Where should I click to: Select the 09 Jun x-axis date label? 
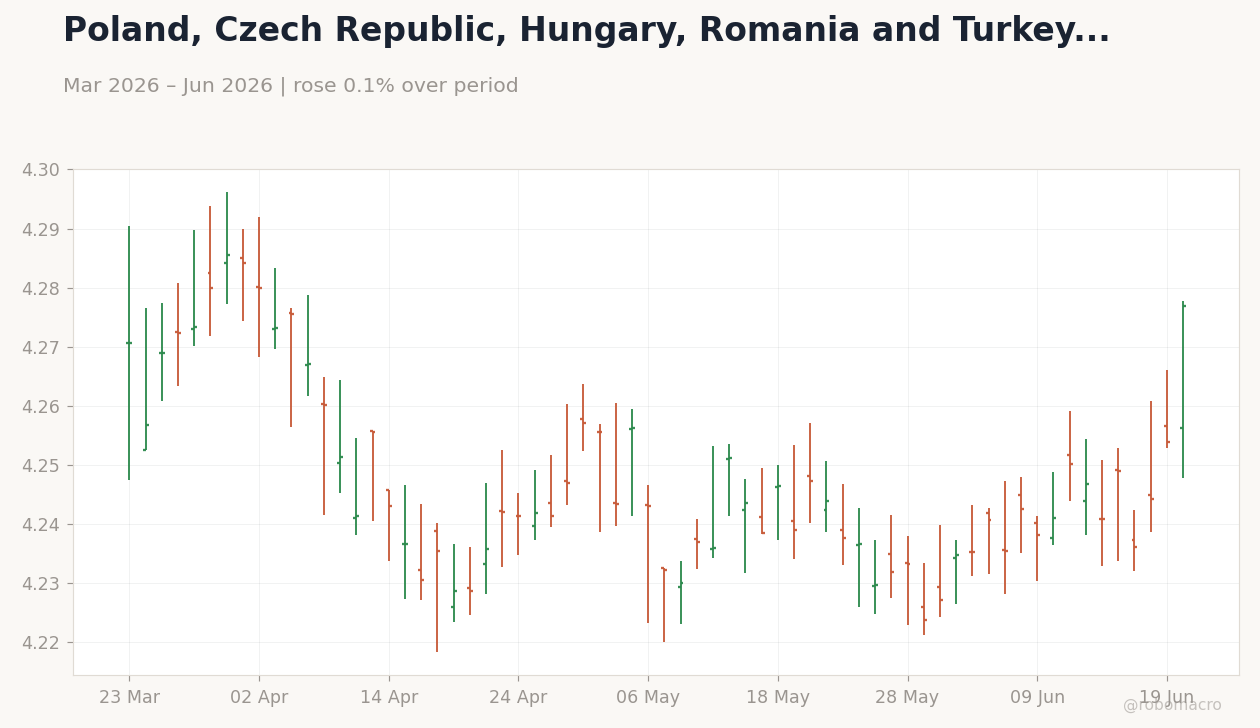[x=1037, y=698]
